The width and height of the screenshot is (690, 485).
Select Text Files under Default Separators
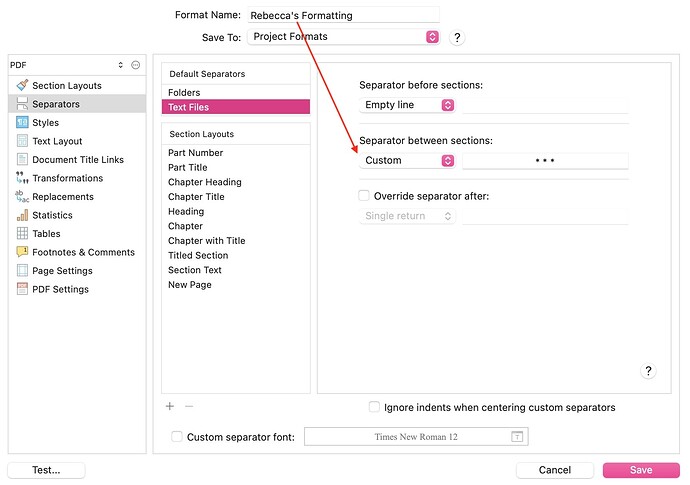tap(236, 107)
